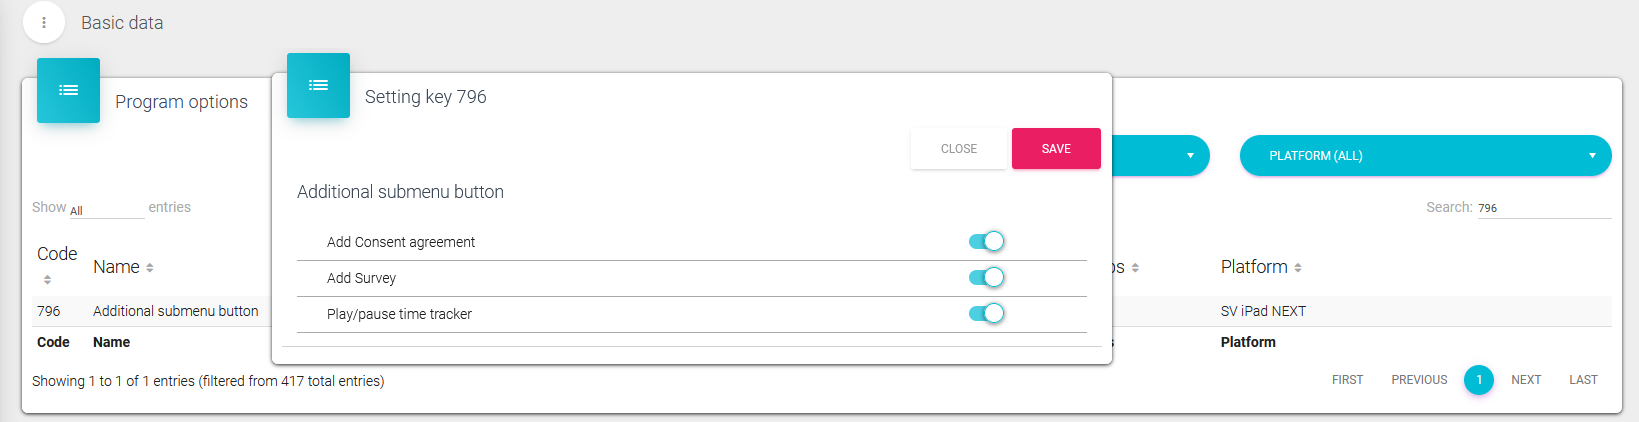Click the Program options list icon
Image resolution: width=1639 pixels, height=422 pixels.
click(x=68, y=90)
